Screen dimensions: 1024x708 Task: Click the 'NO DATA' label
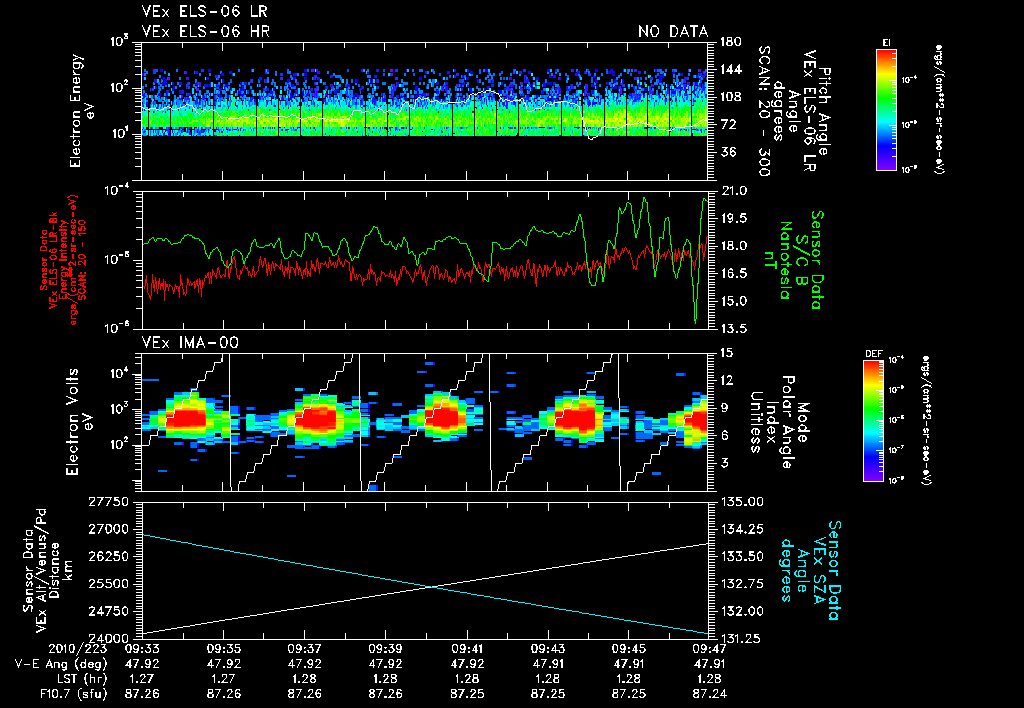coord(673,31)
